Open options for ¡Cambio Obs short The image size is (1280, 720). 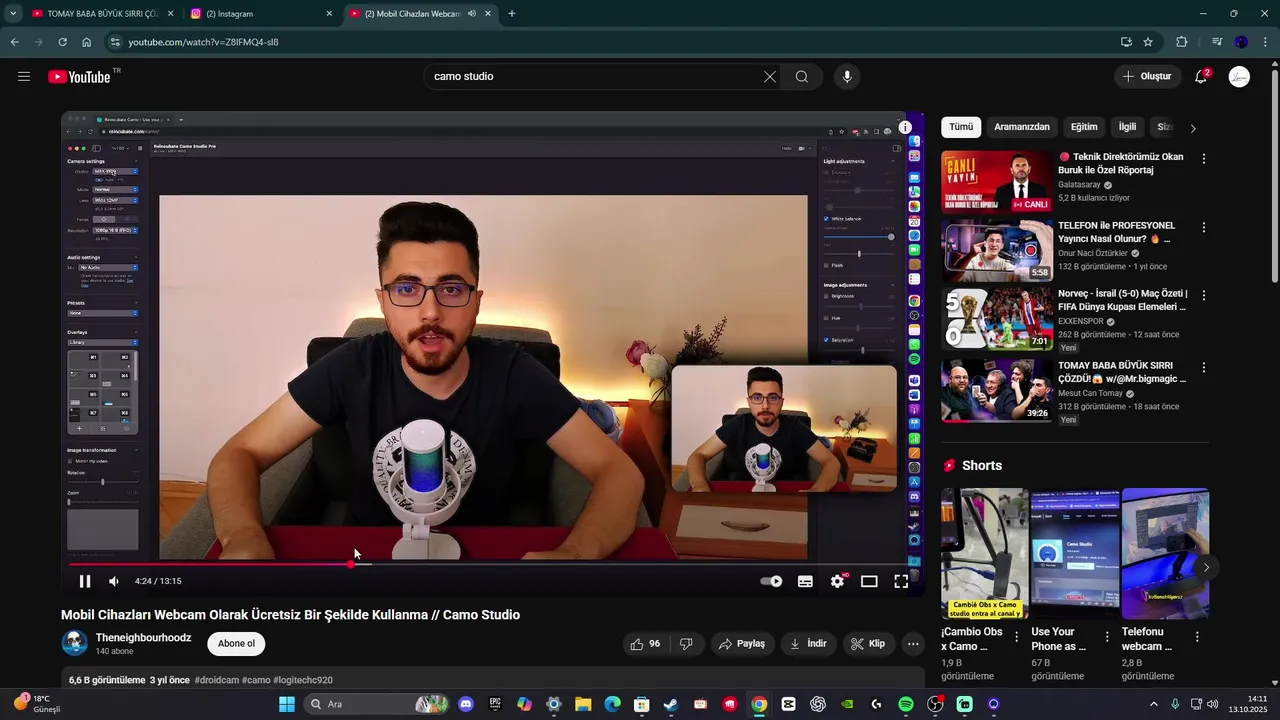(1017, 637)
